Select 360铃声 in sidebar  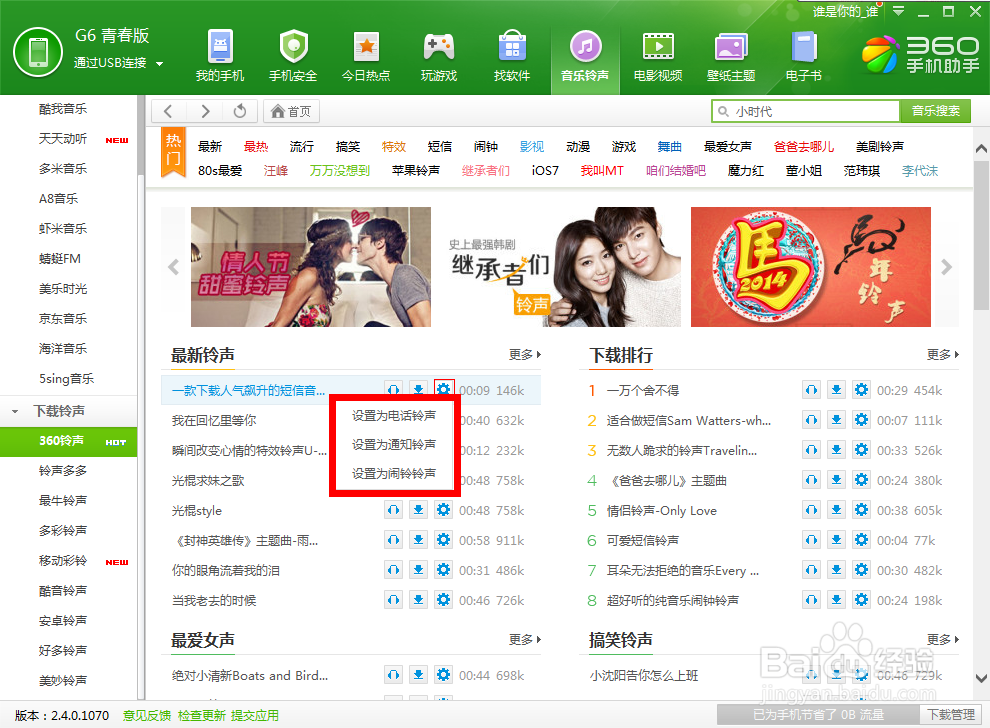[68, 441]
